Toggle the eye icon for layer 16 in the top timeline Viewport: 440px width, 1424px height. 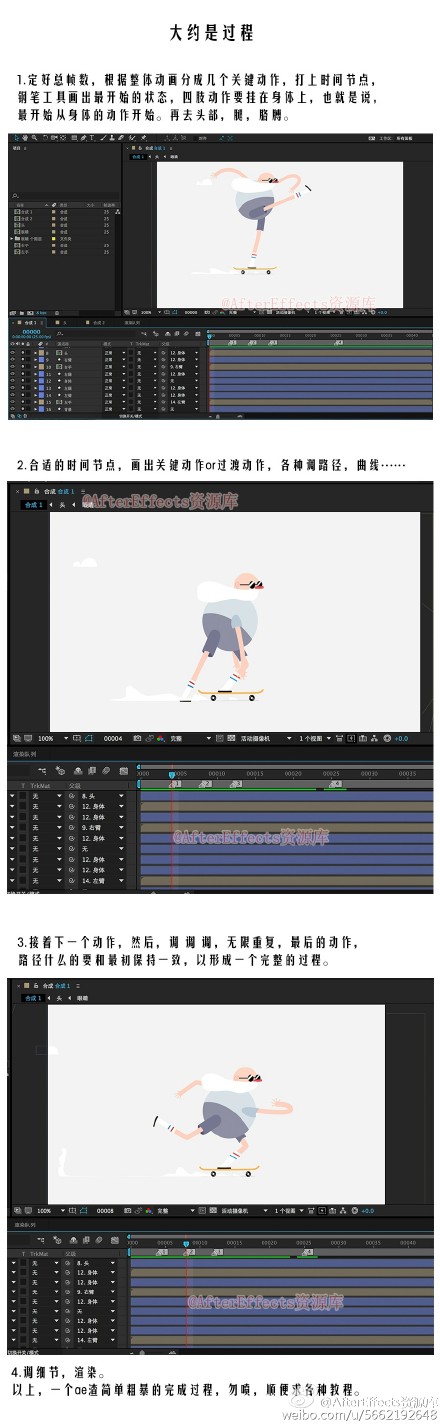point(12,409)
